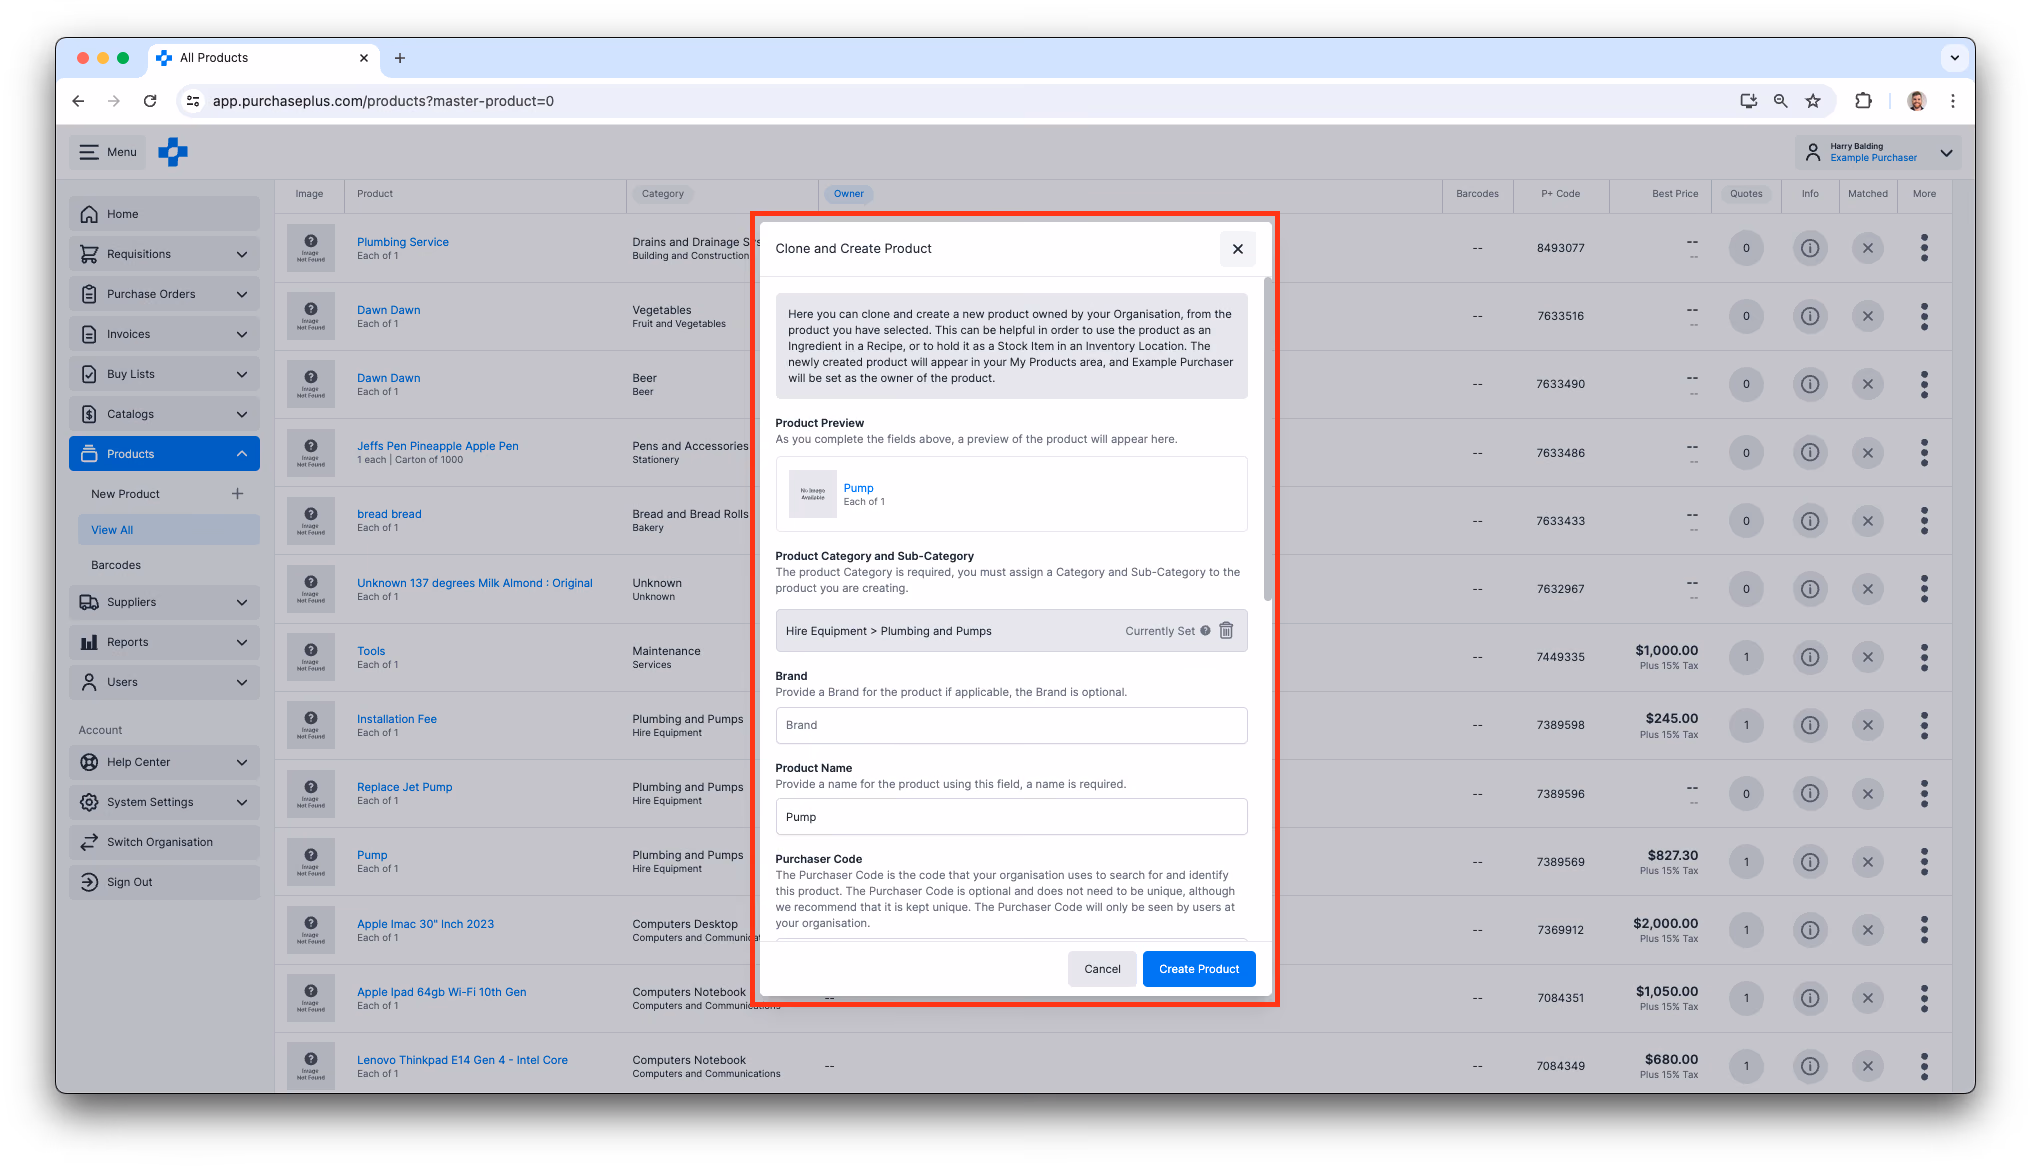2031x1167 pixels.
Task: Open more options for Plumbing Service row
Action: point(1923,248)
